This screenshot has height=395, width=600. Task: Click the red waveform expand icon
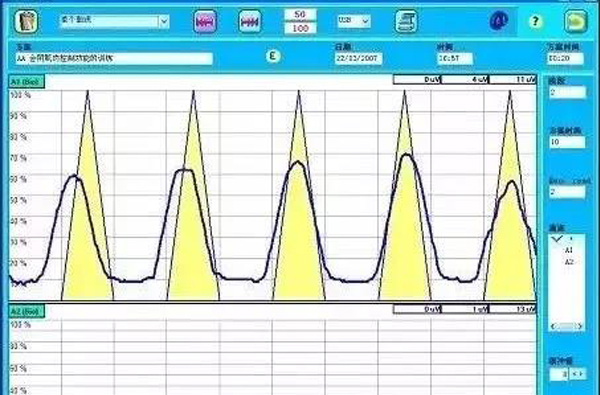[250, 21]
